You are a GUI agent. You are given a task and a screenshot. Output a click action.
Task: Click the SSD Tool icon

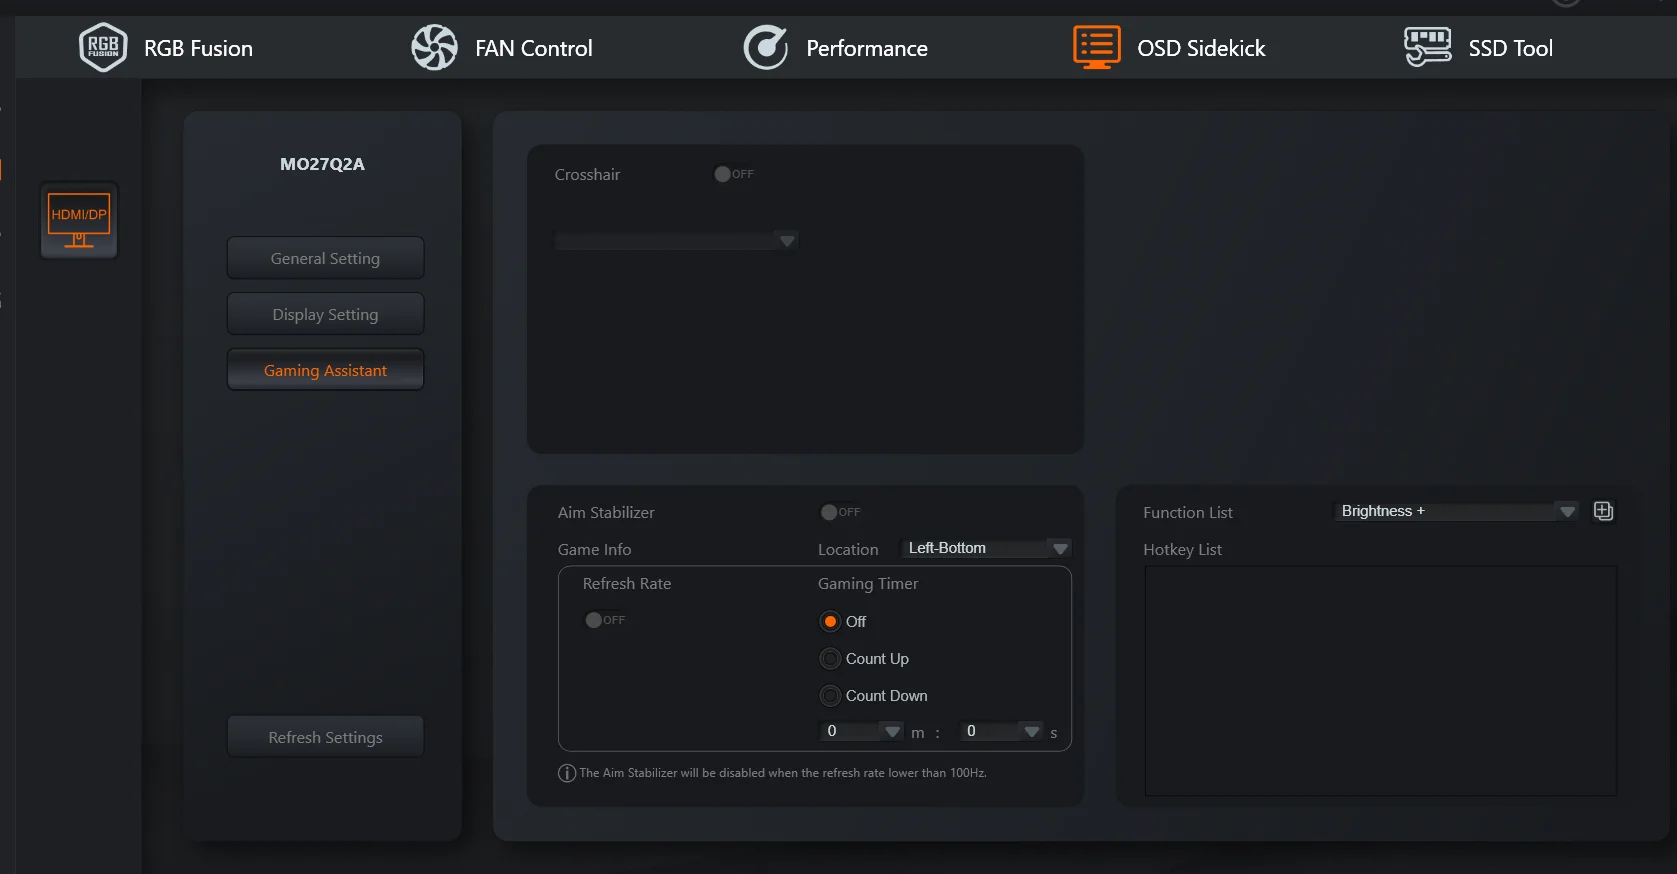point(1427,47)
